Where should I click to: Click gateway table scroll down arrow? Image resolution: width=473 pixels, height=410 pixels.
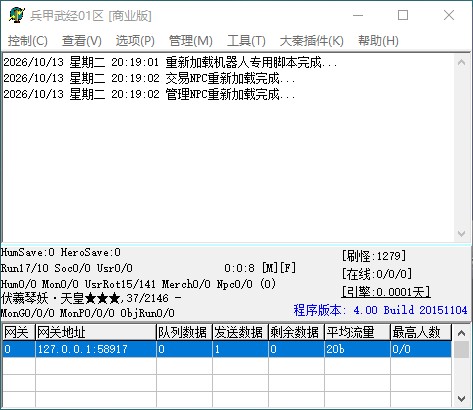tap(462, 398)
